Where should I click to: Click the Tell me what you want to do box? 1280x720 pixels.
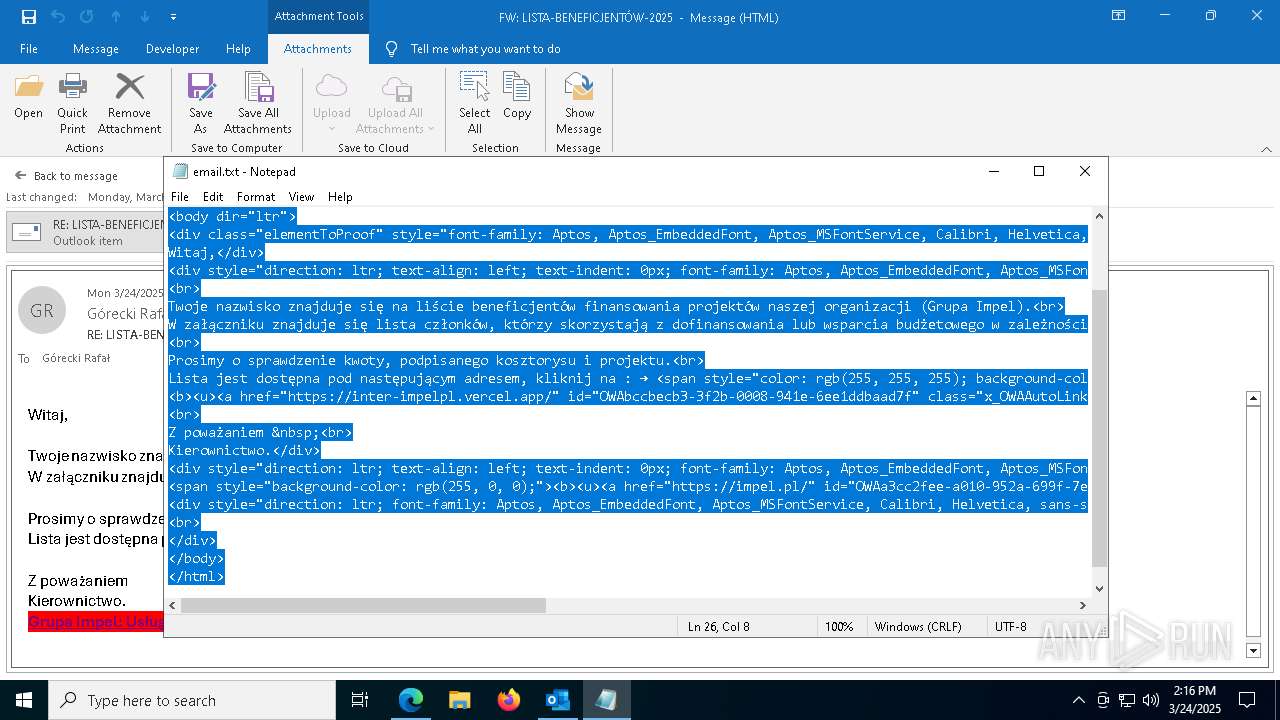coord(485,49)
